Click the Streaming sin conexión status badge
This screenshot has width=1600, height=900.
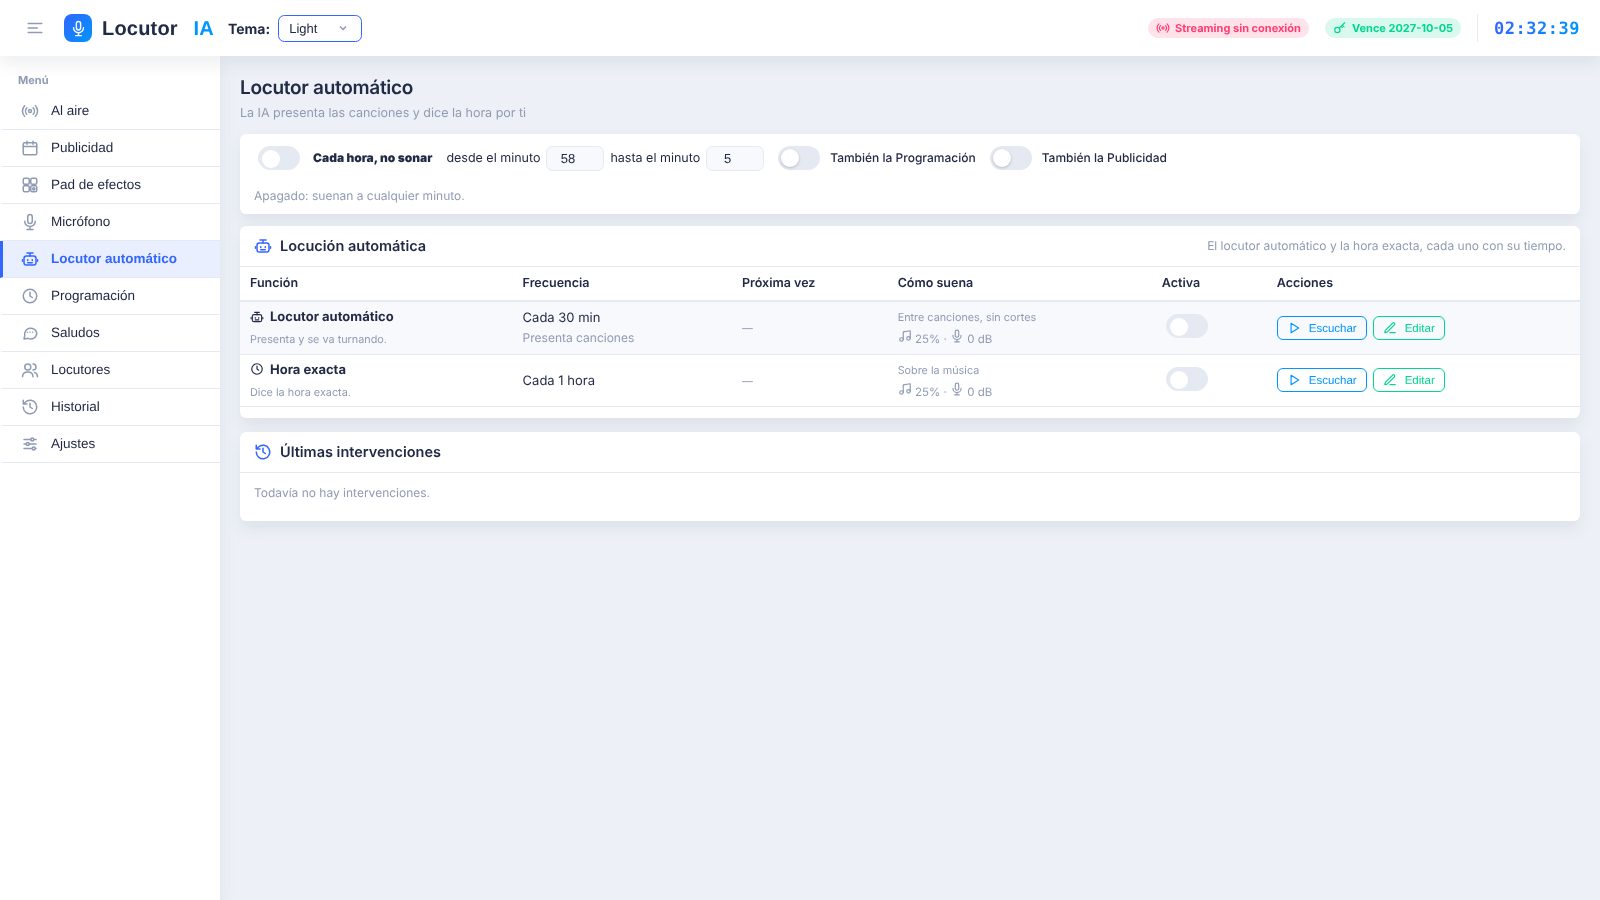coord(1228,28)
